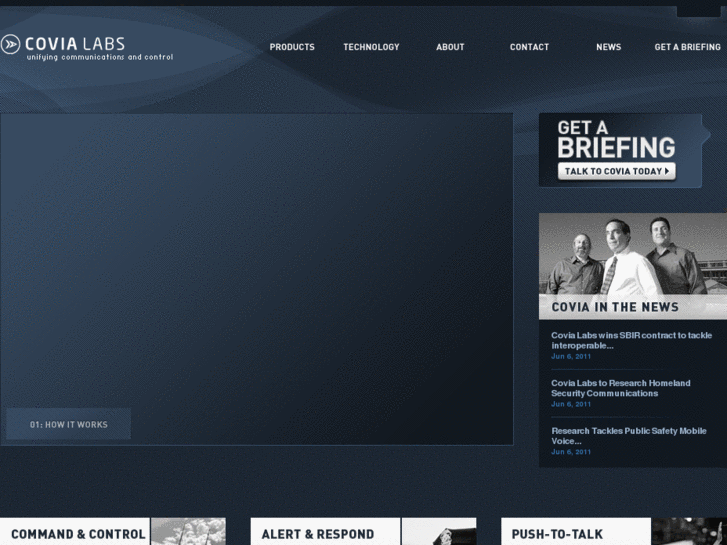Click the Alert & Respond heading
Screen dimensions: 727x545
(x=318, y=534)
